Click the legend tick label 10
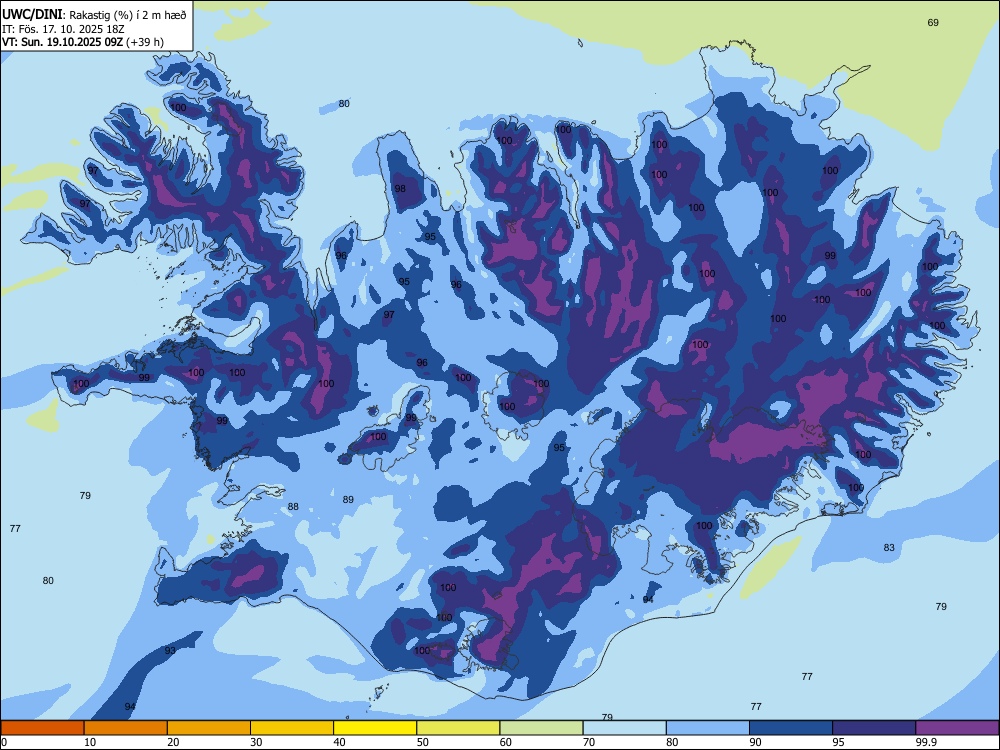The image size is (1000, 750). click(90, 742)
